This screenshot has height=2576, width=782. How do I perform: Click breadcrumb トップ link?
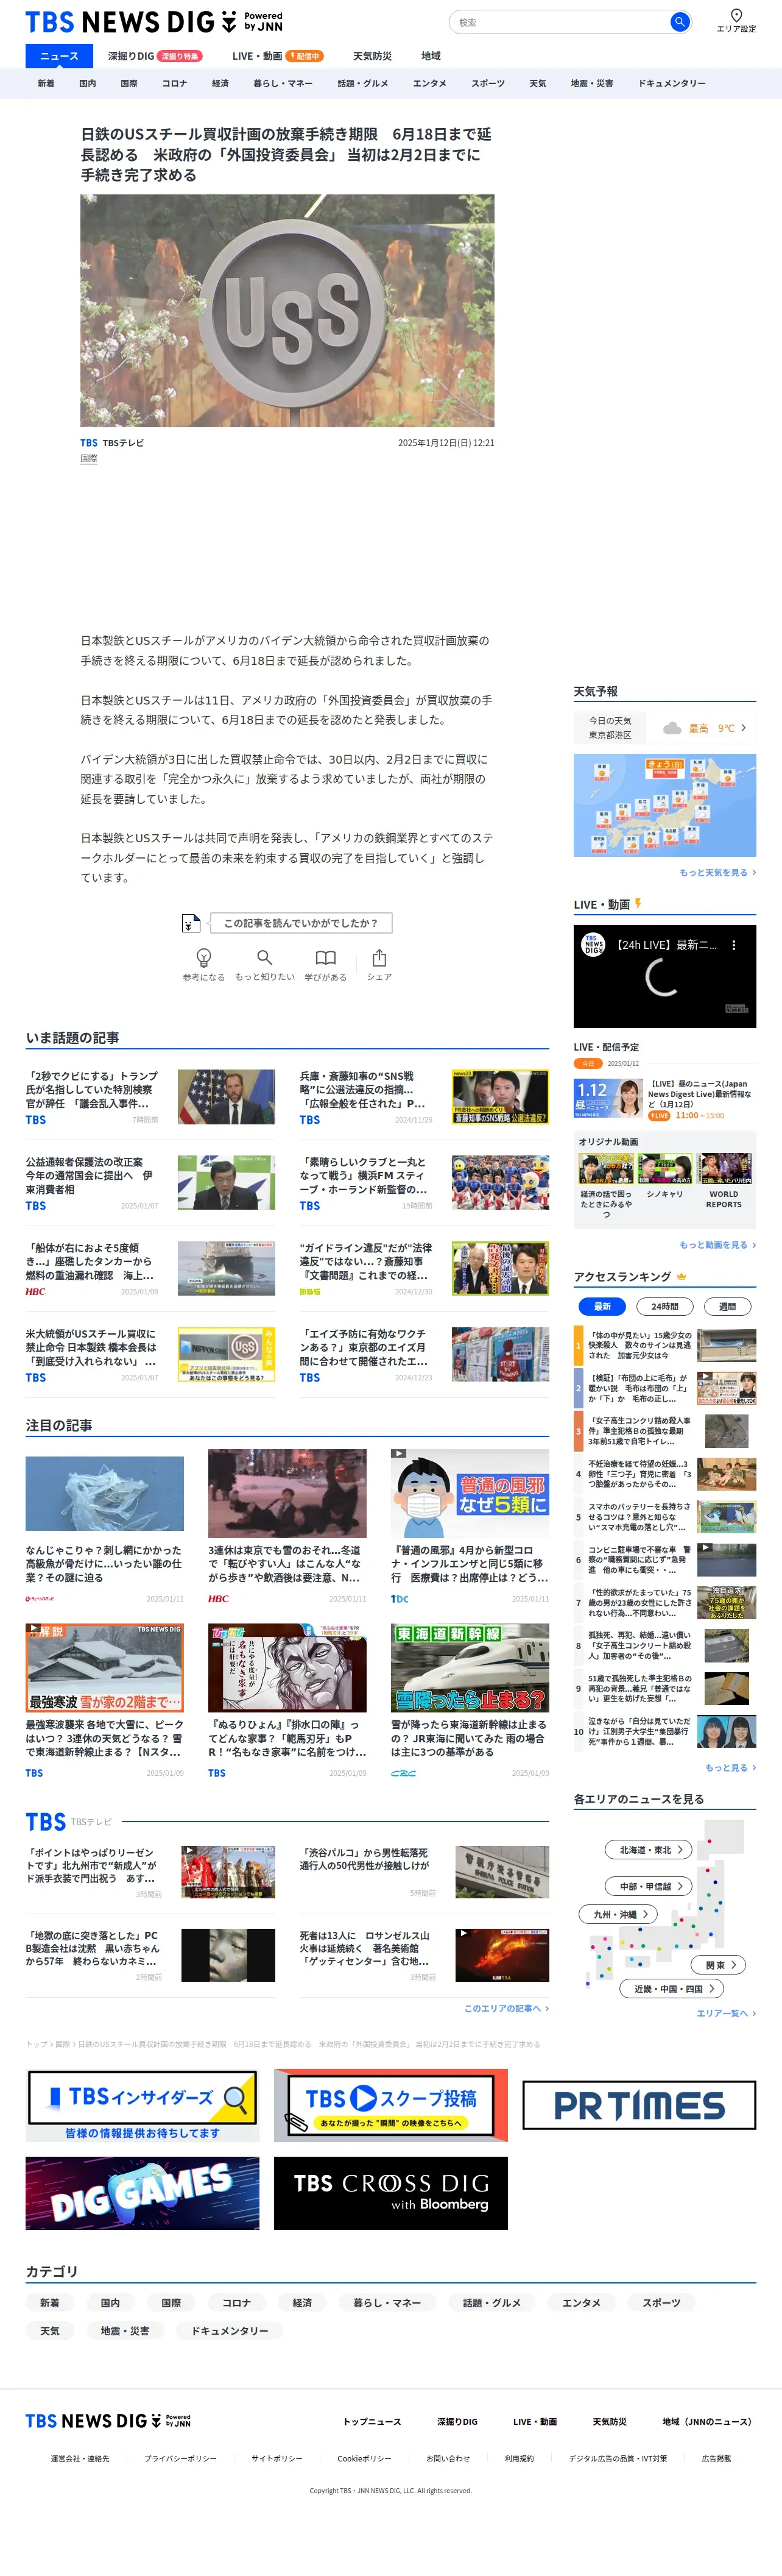tap(36, 2044)
